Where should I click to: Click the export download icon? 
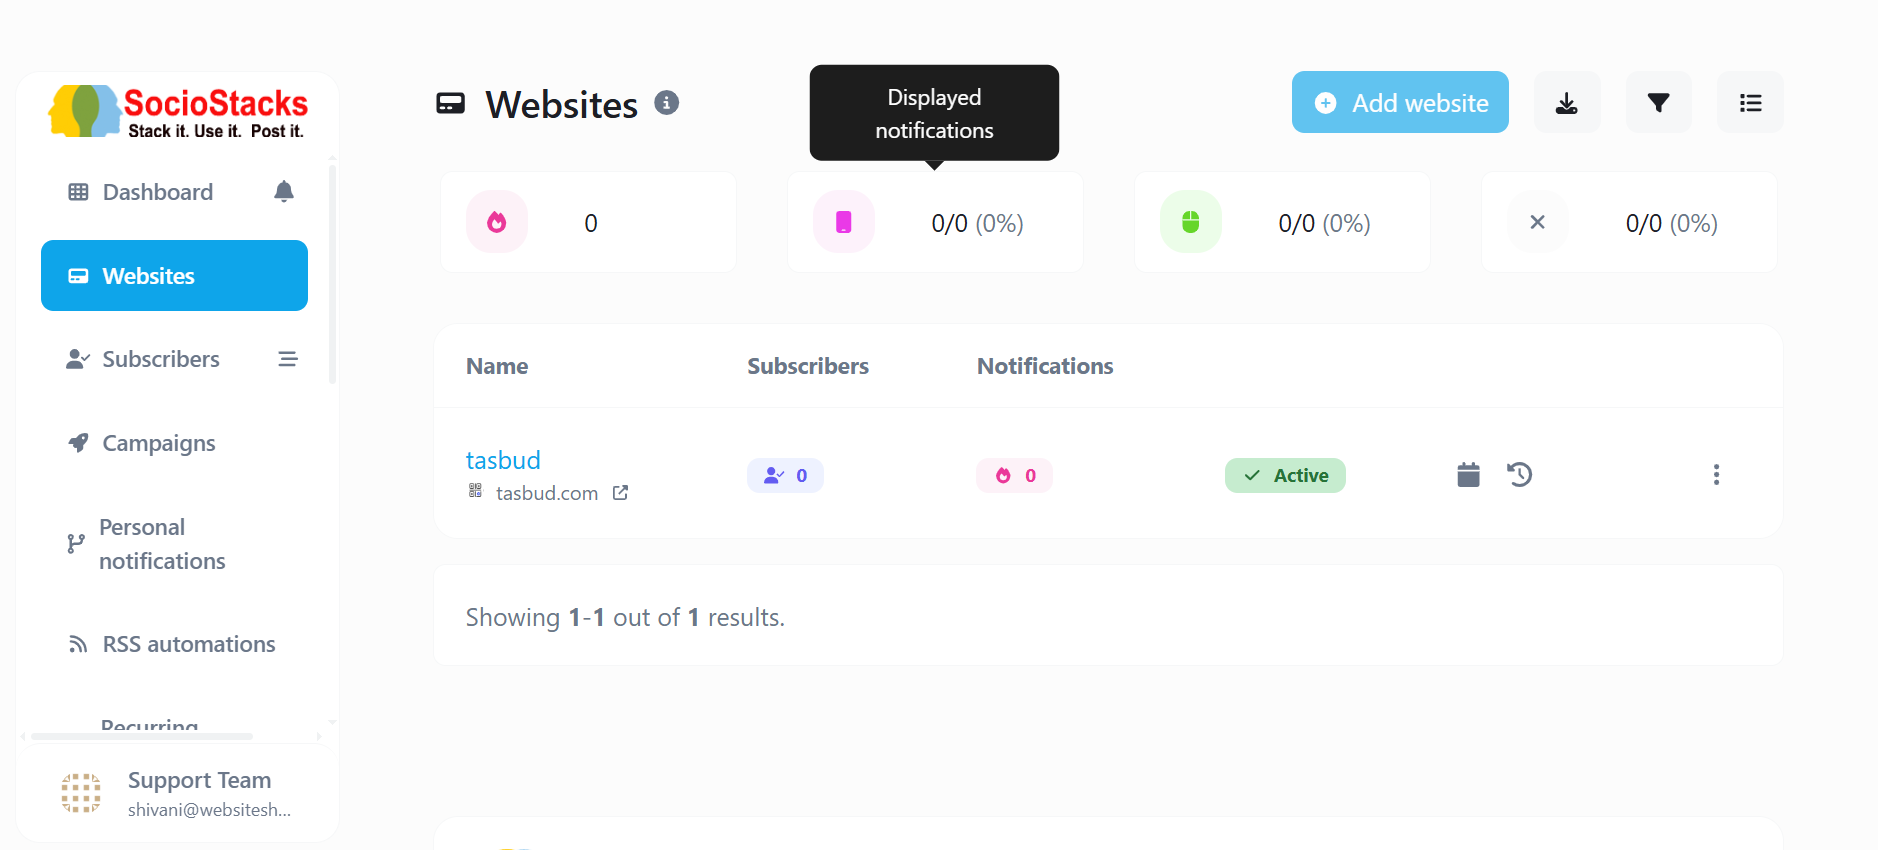(1567, 103)
